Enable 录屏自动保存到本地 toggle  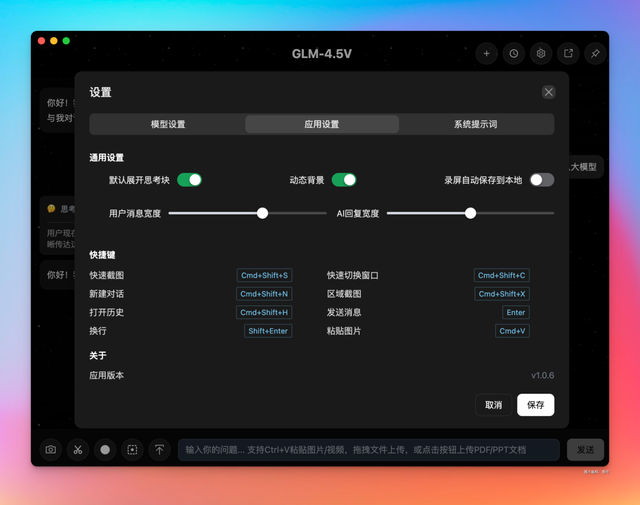[x=542, y=180]
